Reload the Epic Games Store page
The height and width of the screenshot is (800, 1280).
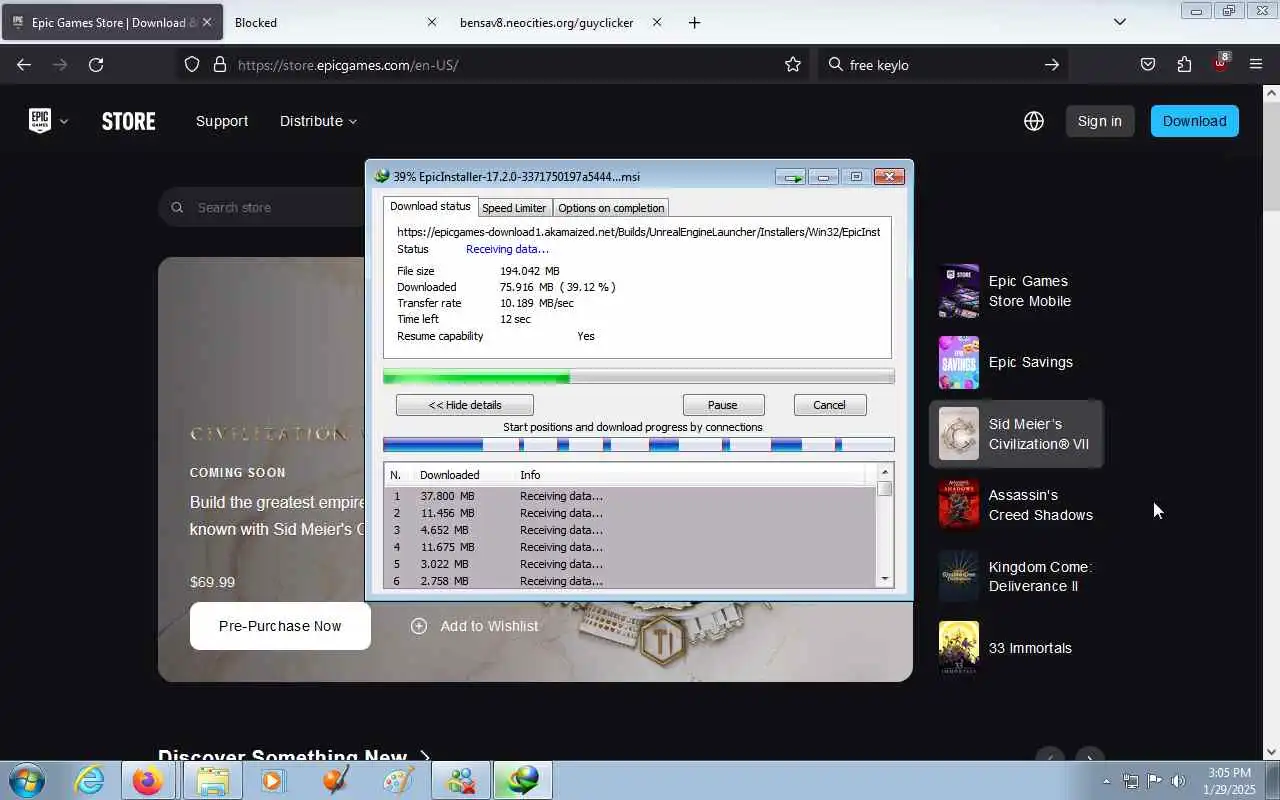pos(96,64)
